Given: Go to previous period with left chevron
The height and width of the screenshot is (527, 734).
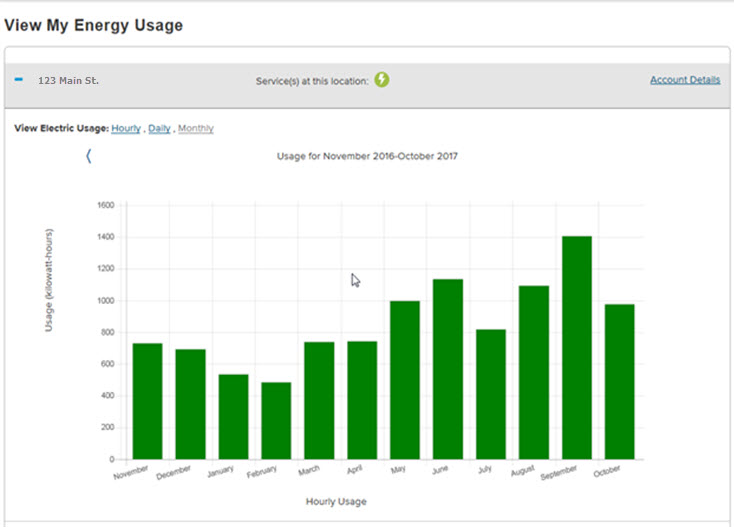Looking at the screenshot, I should click(88, 156).
